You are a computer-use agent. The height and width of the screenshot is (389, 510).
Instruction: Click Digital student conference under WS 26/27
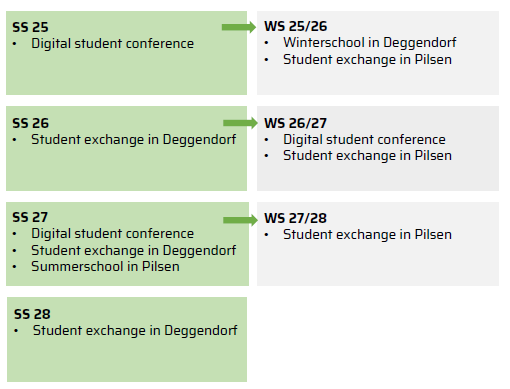tap(364, 140)
